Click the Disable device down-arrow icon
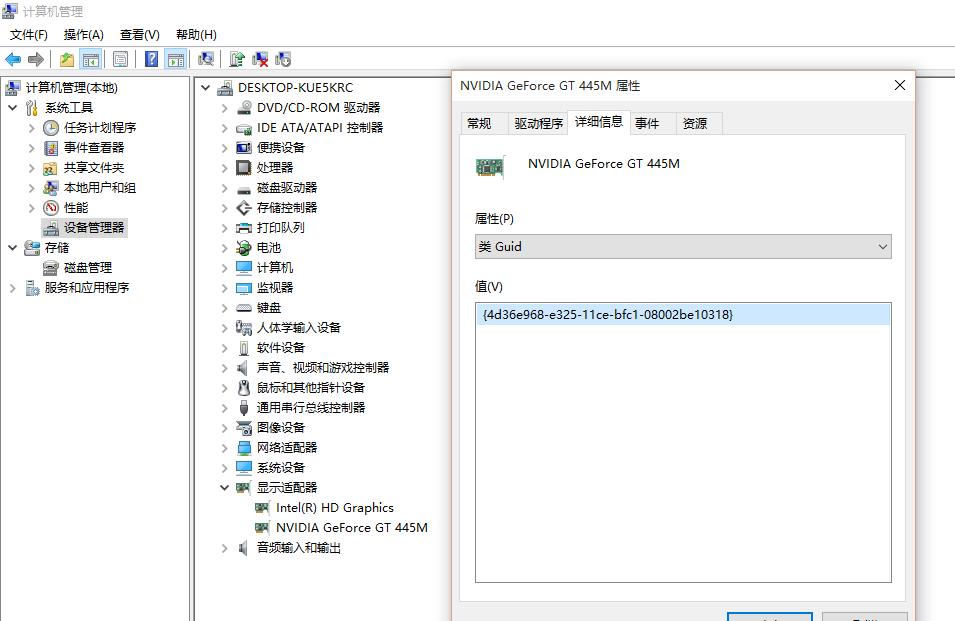 coord(283,59)
